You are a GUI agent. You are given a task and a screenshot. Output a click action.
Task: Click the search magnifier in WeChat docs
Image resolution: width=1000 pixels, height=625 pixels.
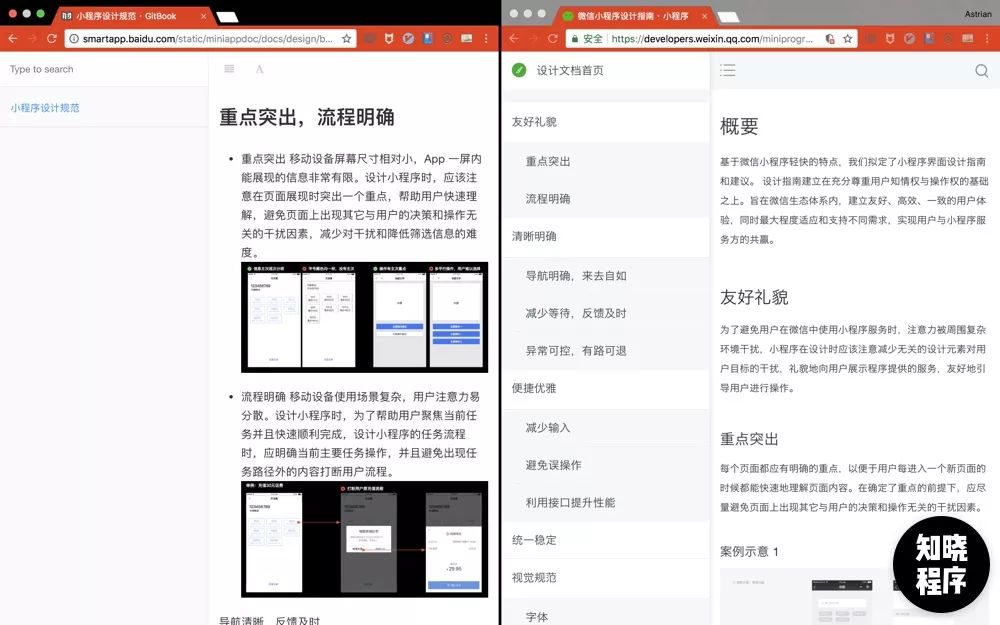pyautogui.click(x=981, y=70)
